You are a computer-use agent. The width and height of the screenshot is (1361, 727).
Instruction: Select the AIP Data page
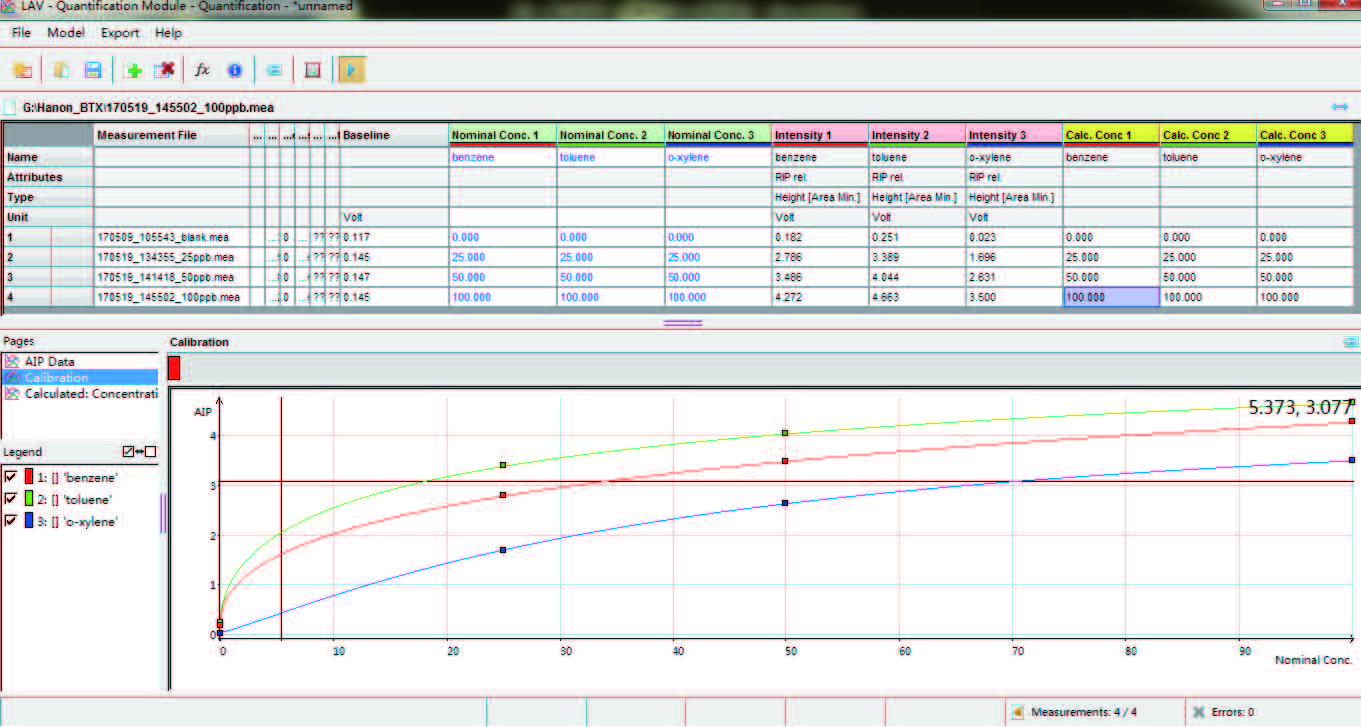49,361
